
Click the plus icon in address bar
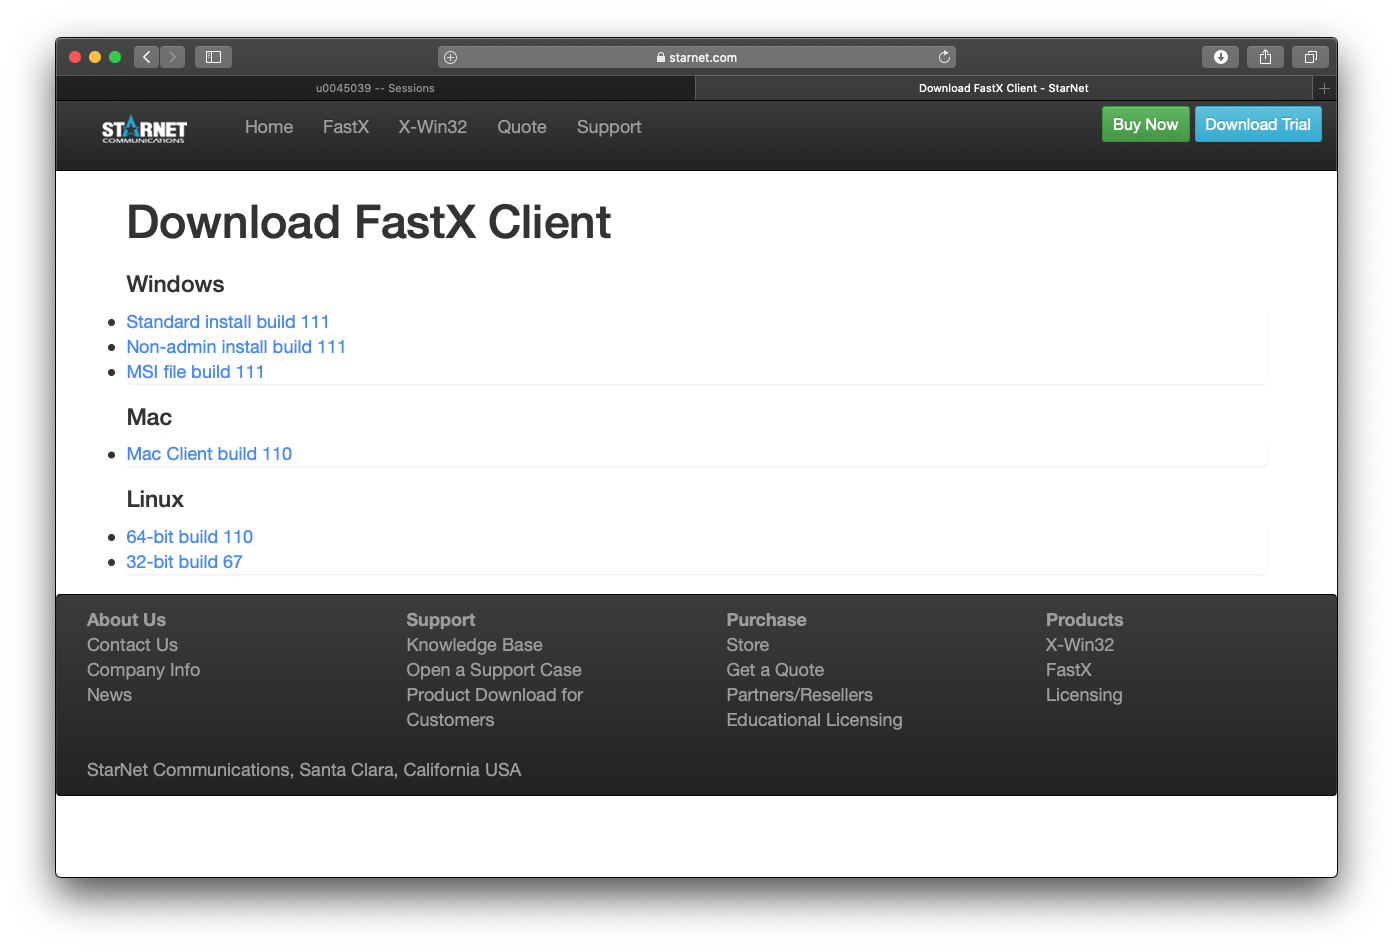451,58
